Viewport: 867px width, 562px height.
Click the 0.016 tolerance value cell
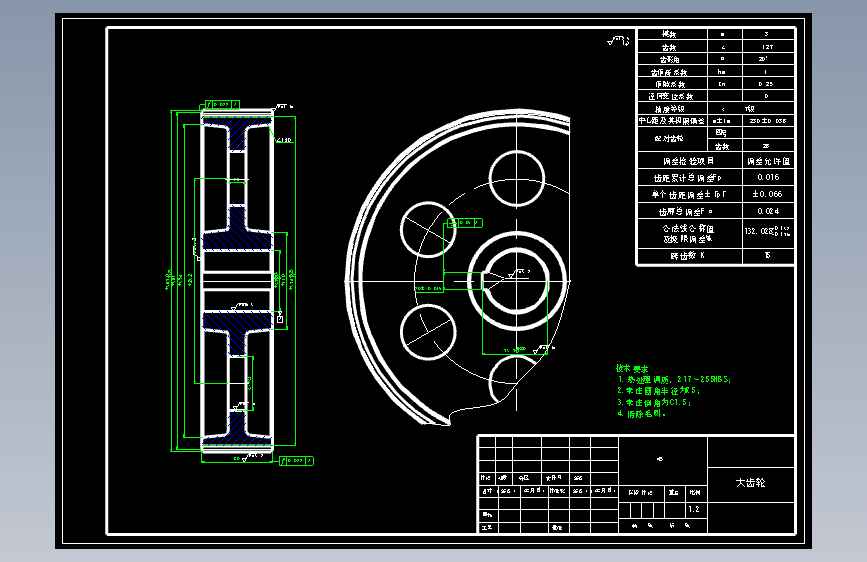[x=768, y=177]
